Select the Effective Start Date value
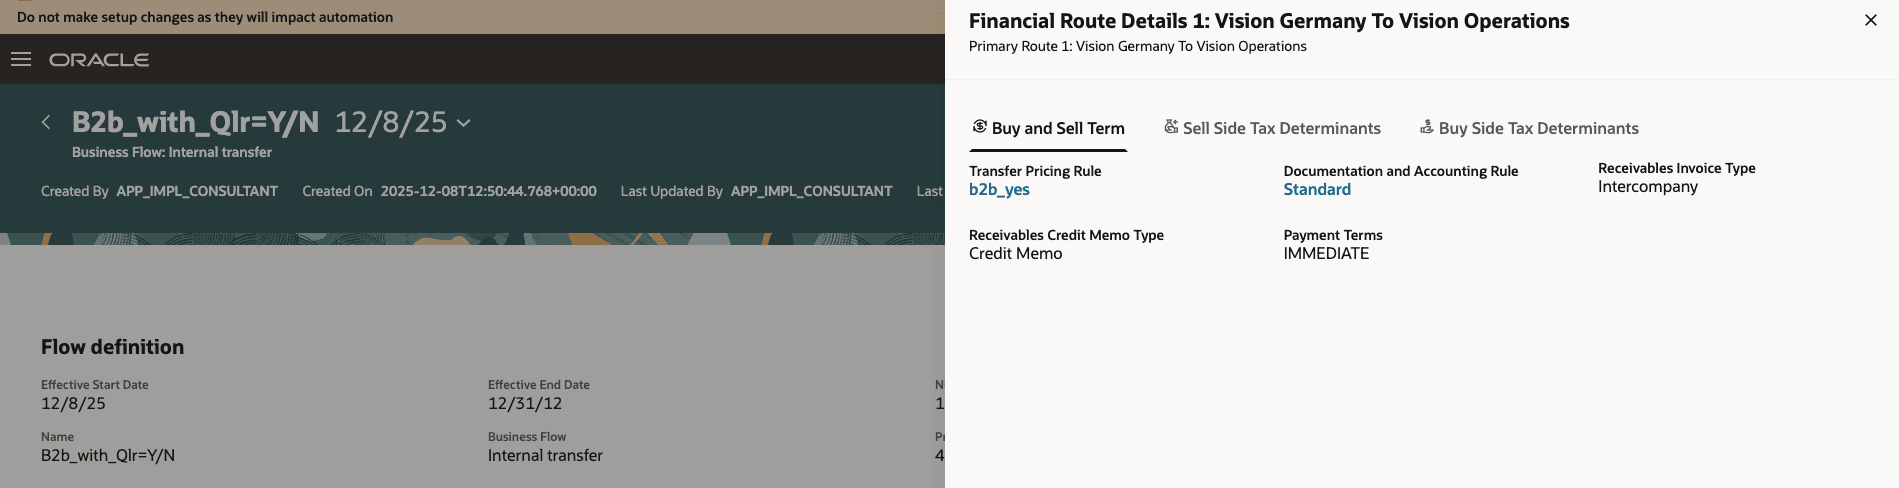The width and height of the screenshot is (1899, 488). pyautogui.click(x=73, y=404)
